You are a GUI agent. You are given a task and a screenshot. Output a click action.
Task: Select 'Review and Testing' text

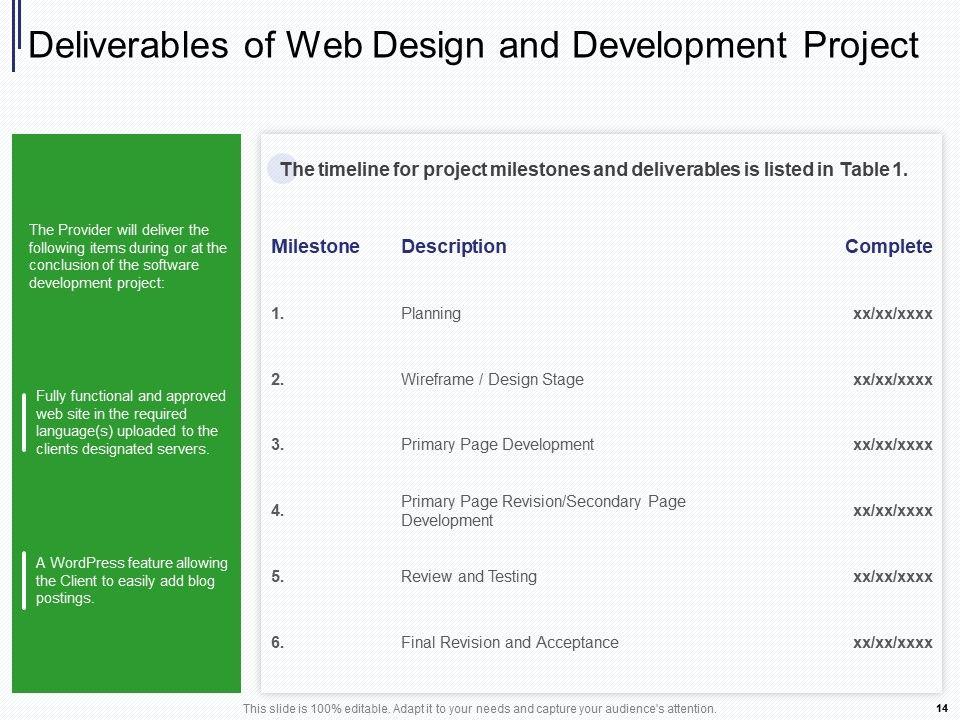coord(469,577)
